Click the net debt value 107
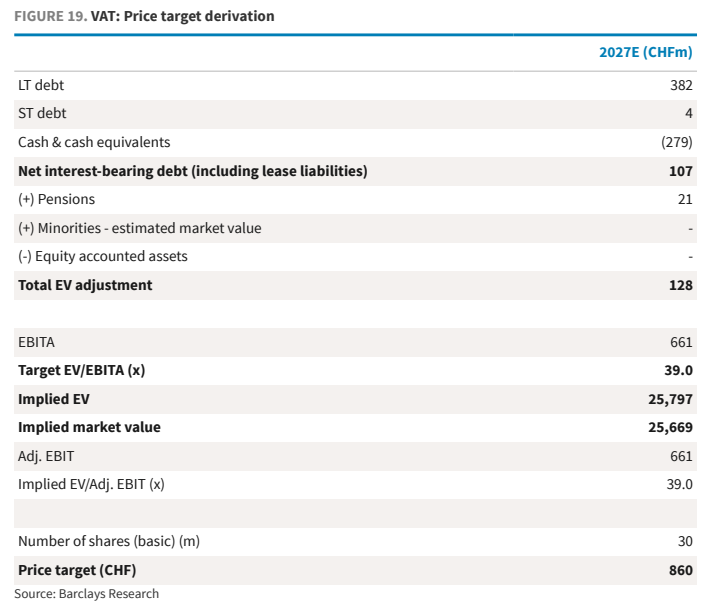The height and width of the screenshot is (615, 711). pyautogui.click(x=681, y=171)
